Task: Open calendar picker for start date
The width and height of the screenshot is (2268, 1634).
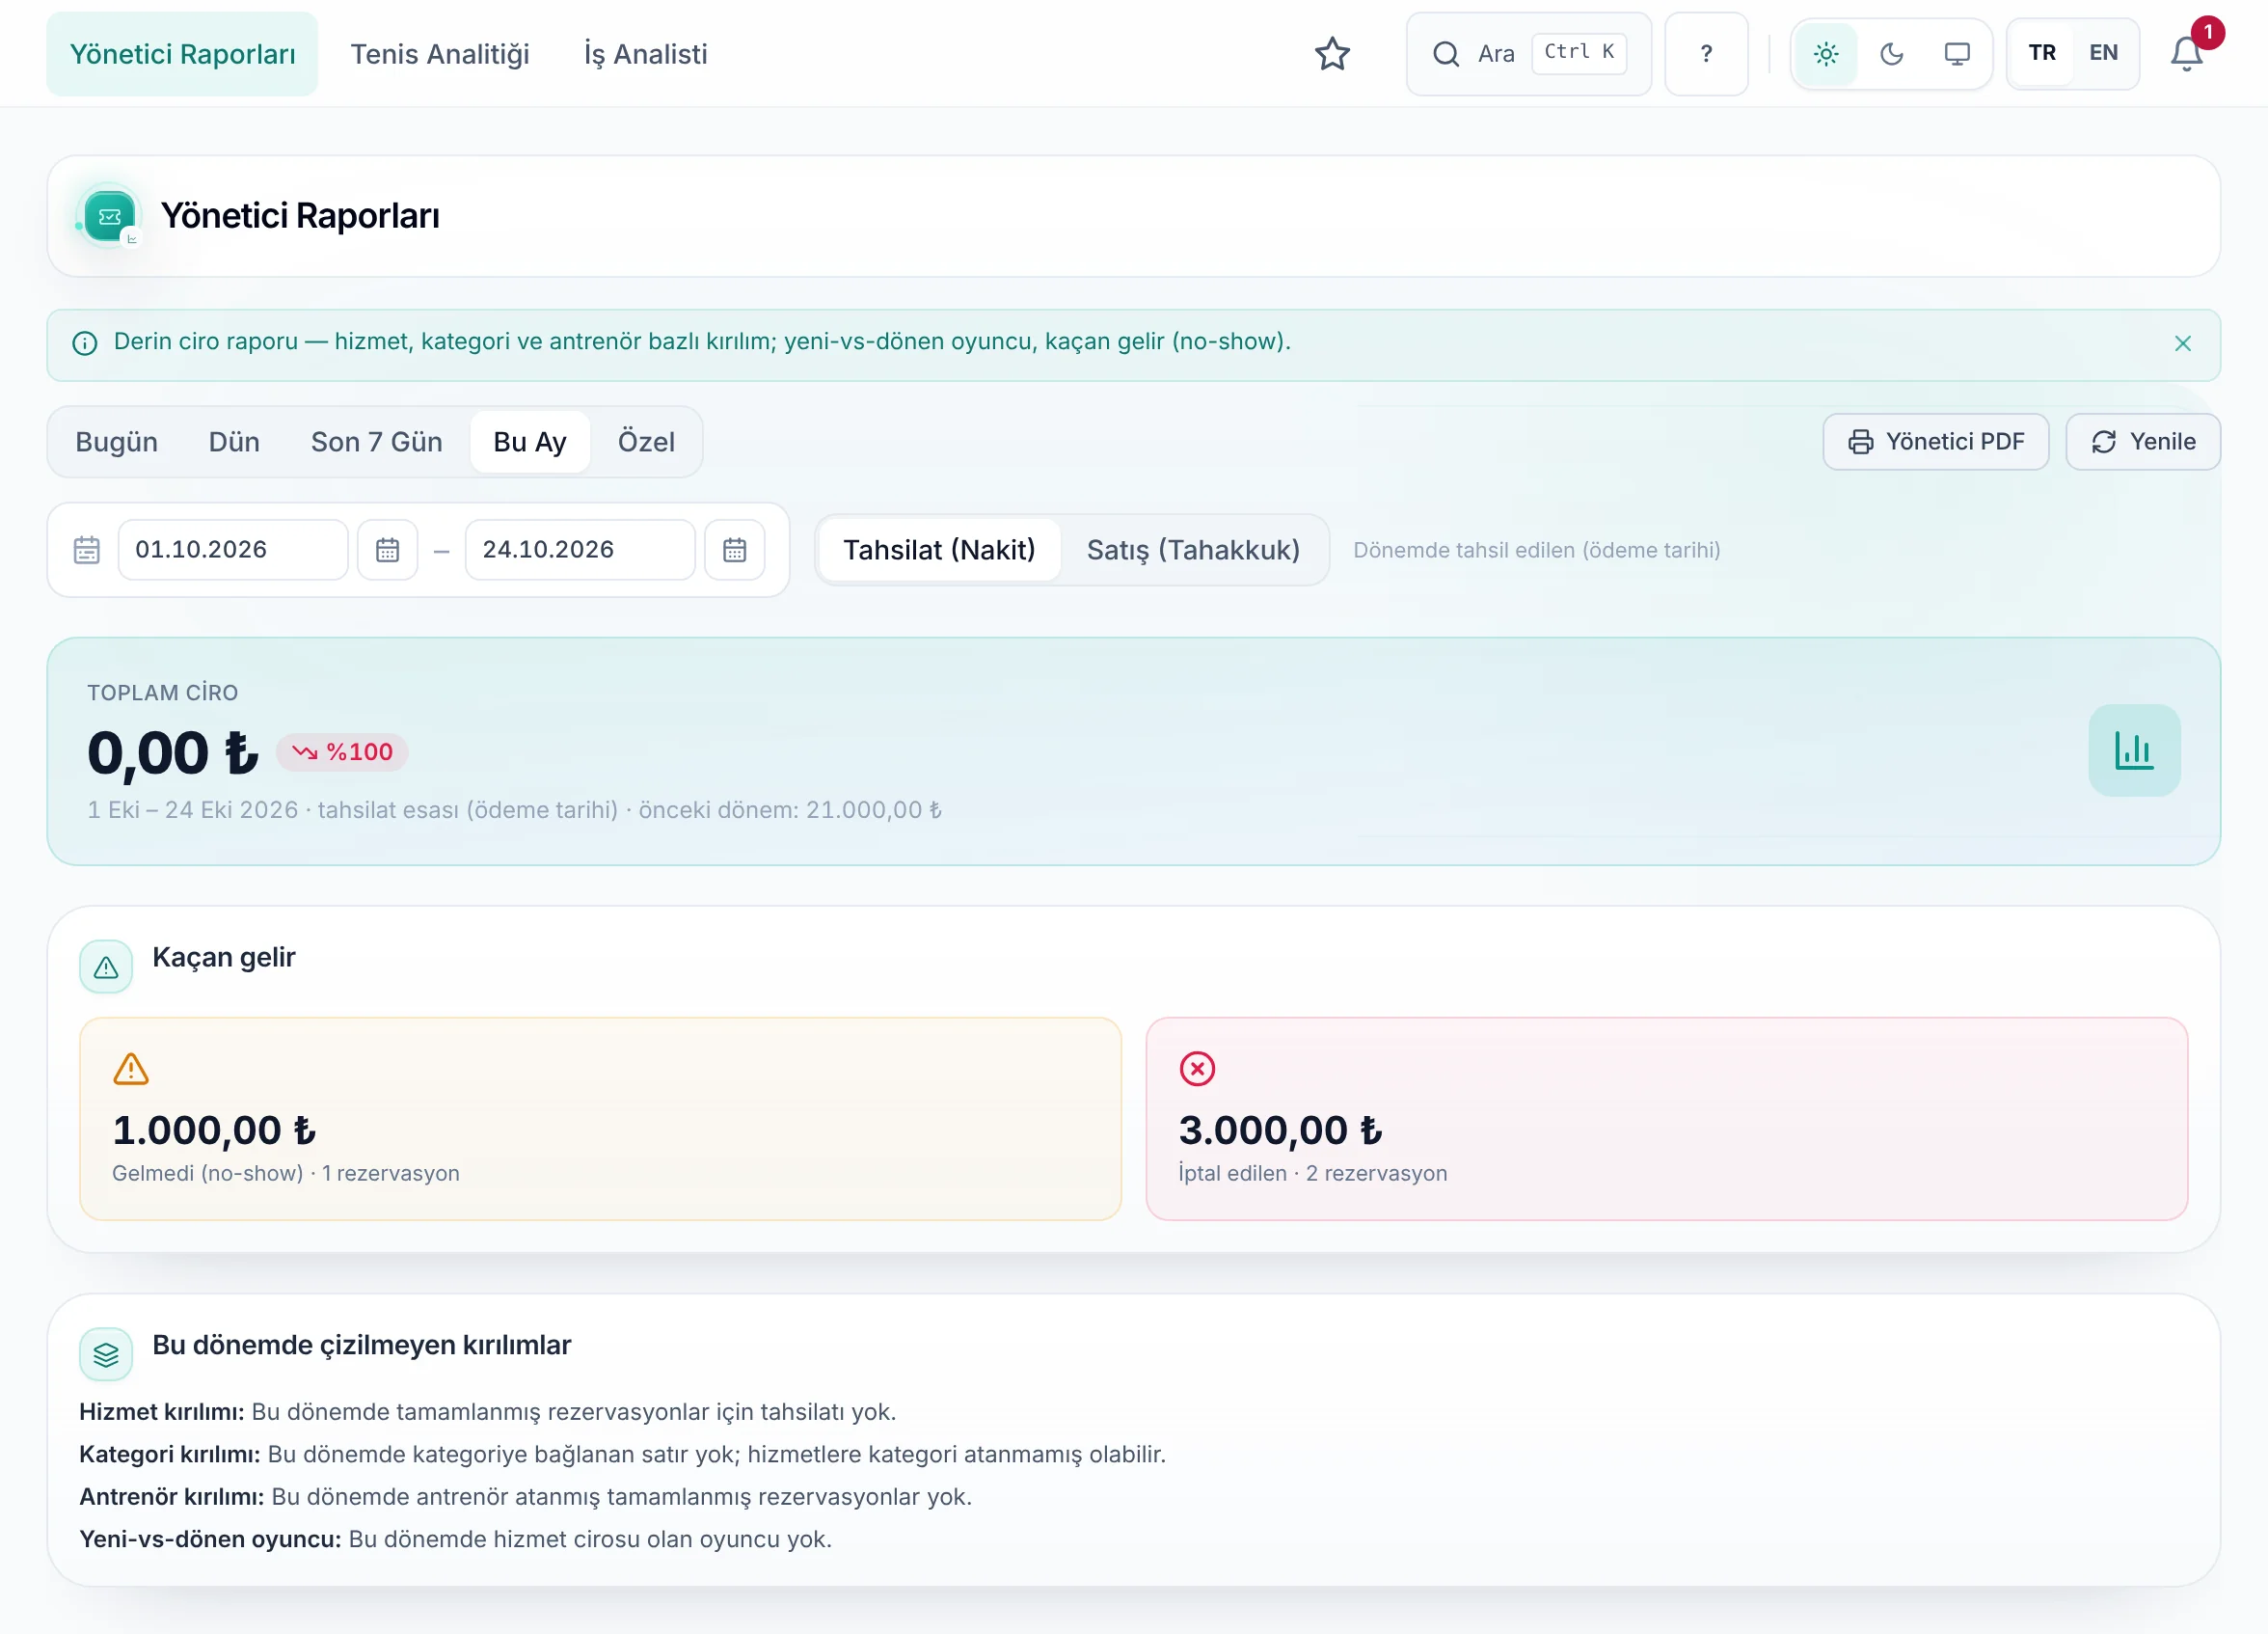Action: point(388,550)
